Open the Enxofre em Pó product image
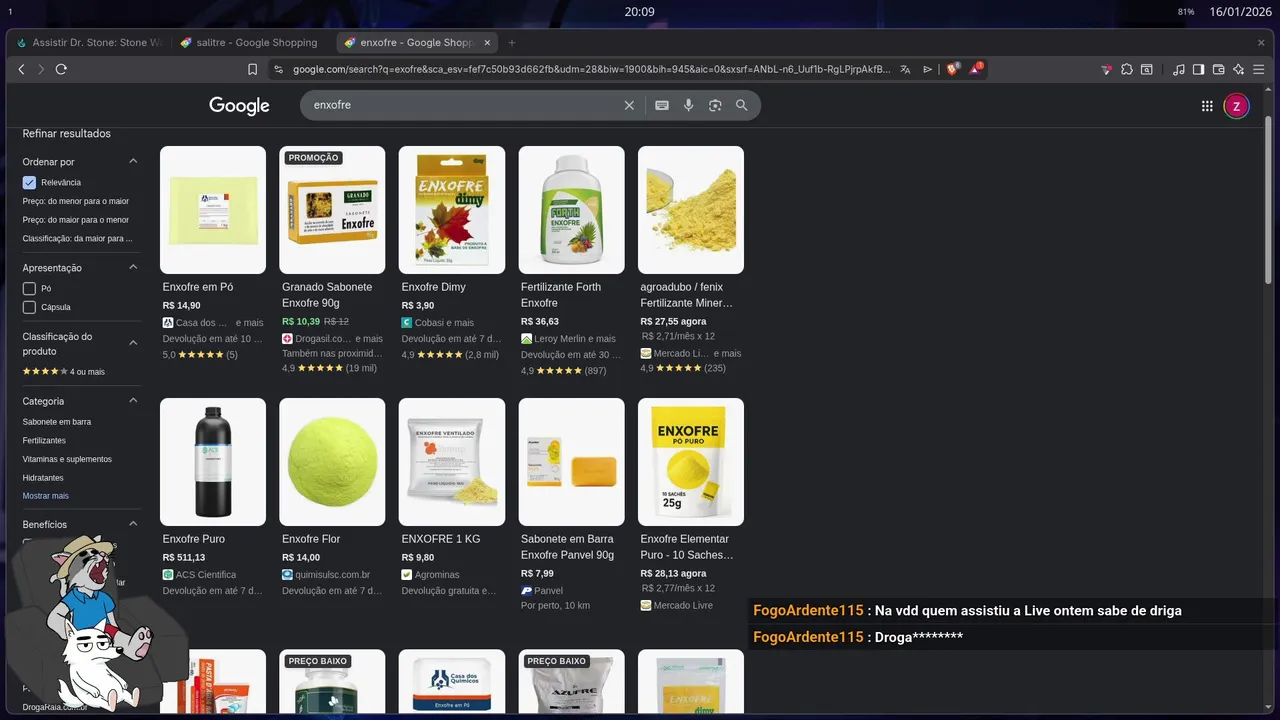Screen dimensions: 1280x720 coord(213,210)
